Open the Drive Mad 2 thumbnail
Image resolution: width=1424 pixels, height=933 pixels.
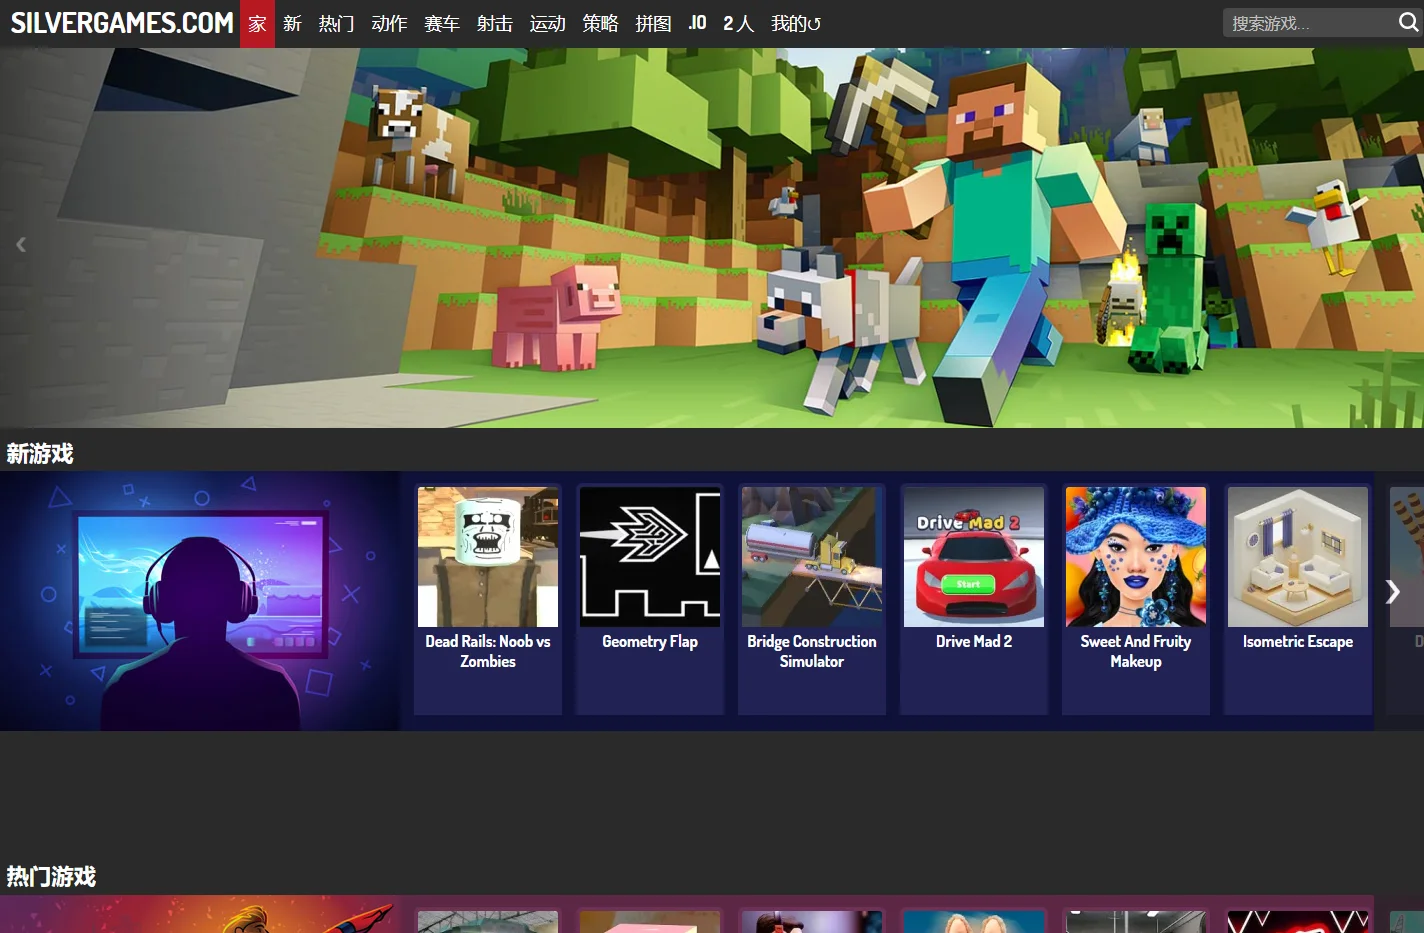974,557
